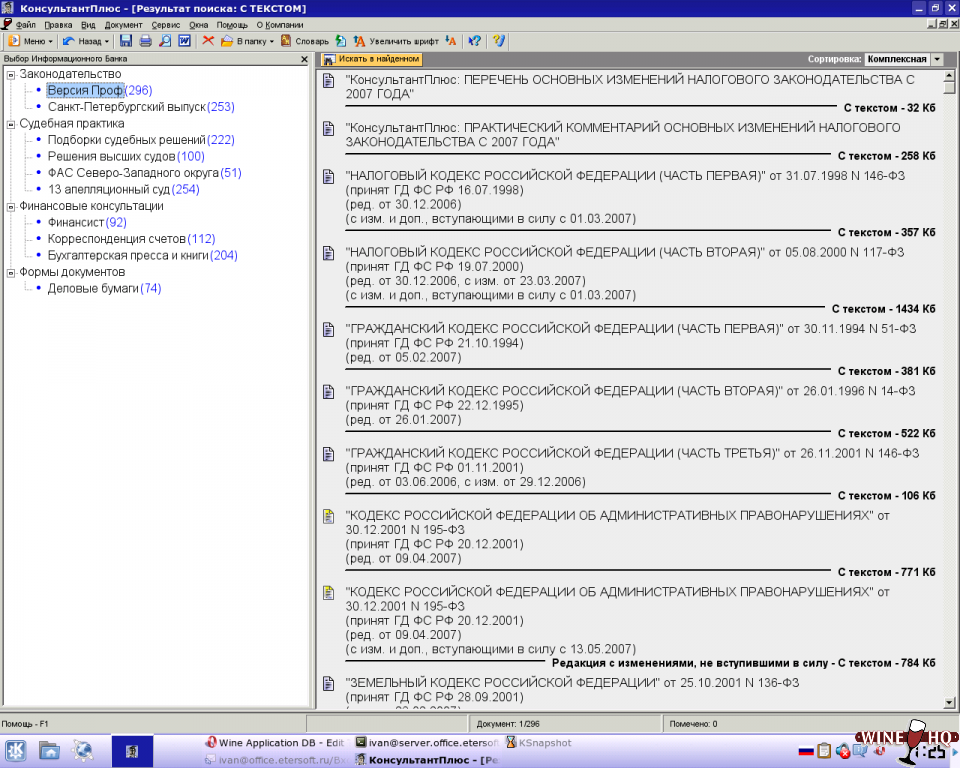Click the Print toolbar icon
The height and width of the screenshot is (768, 960).
[x=145, y=41]
